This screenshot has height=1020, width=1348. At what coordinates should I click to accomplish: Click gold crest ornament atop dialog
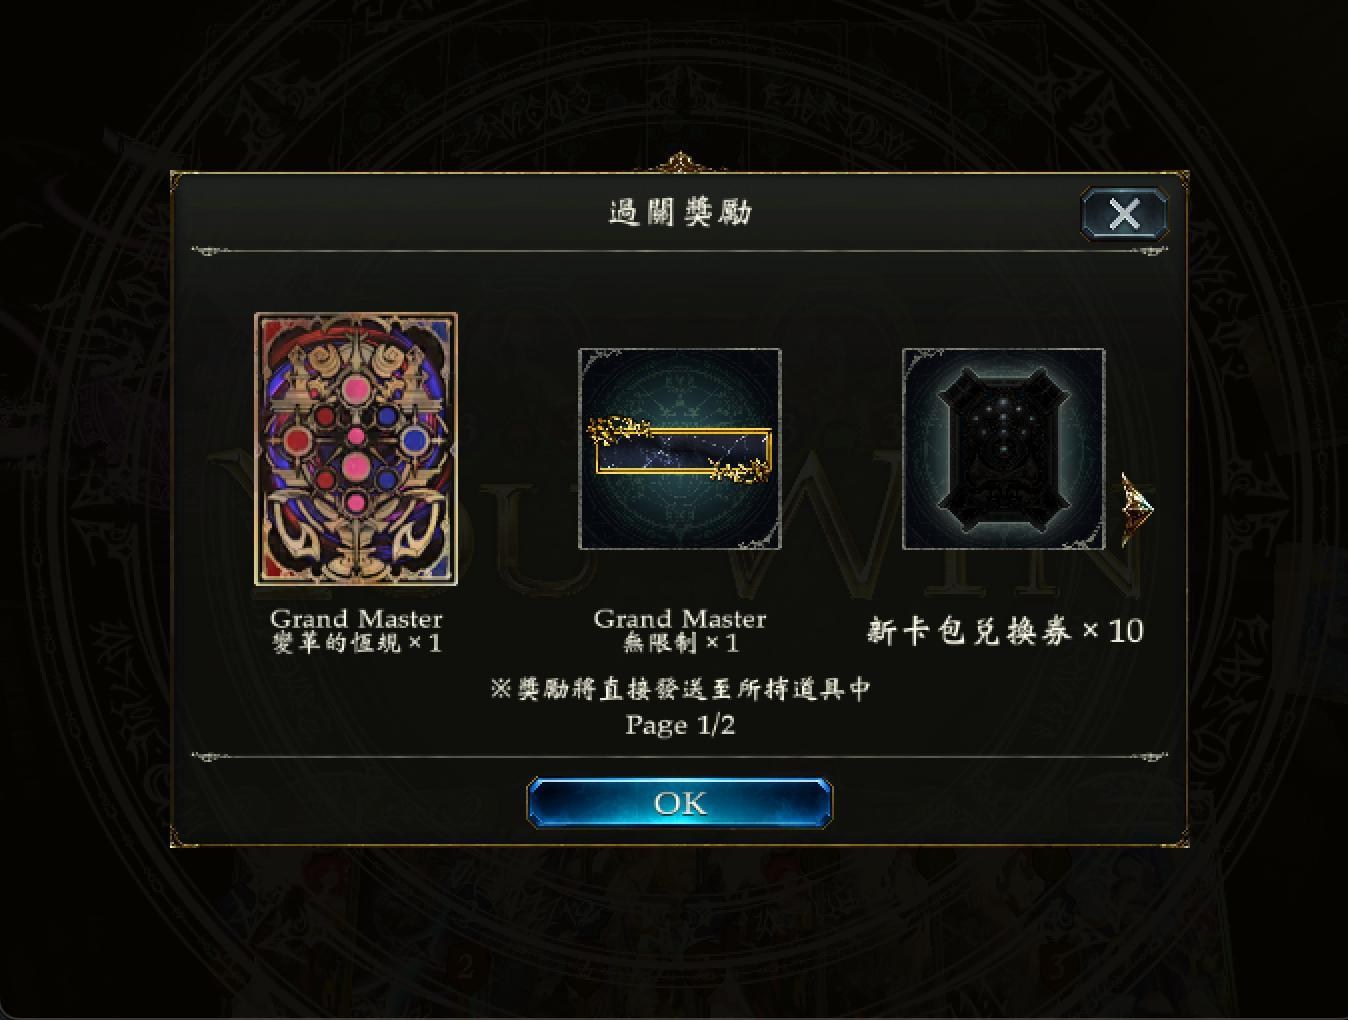(x=680, y=162)
